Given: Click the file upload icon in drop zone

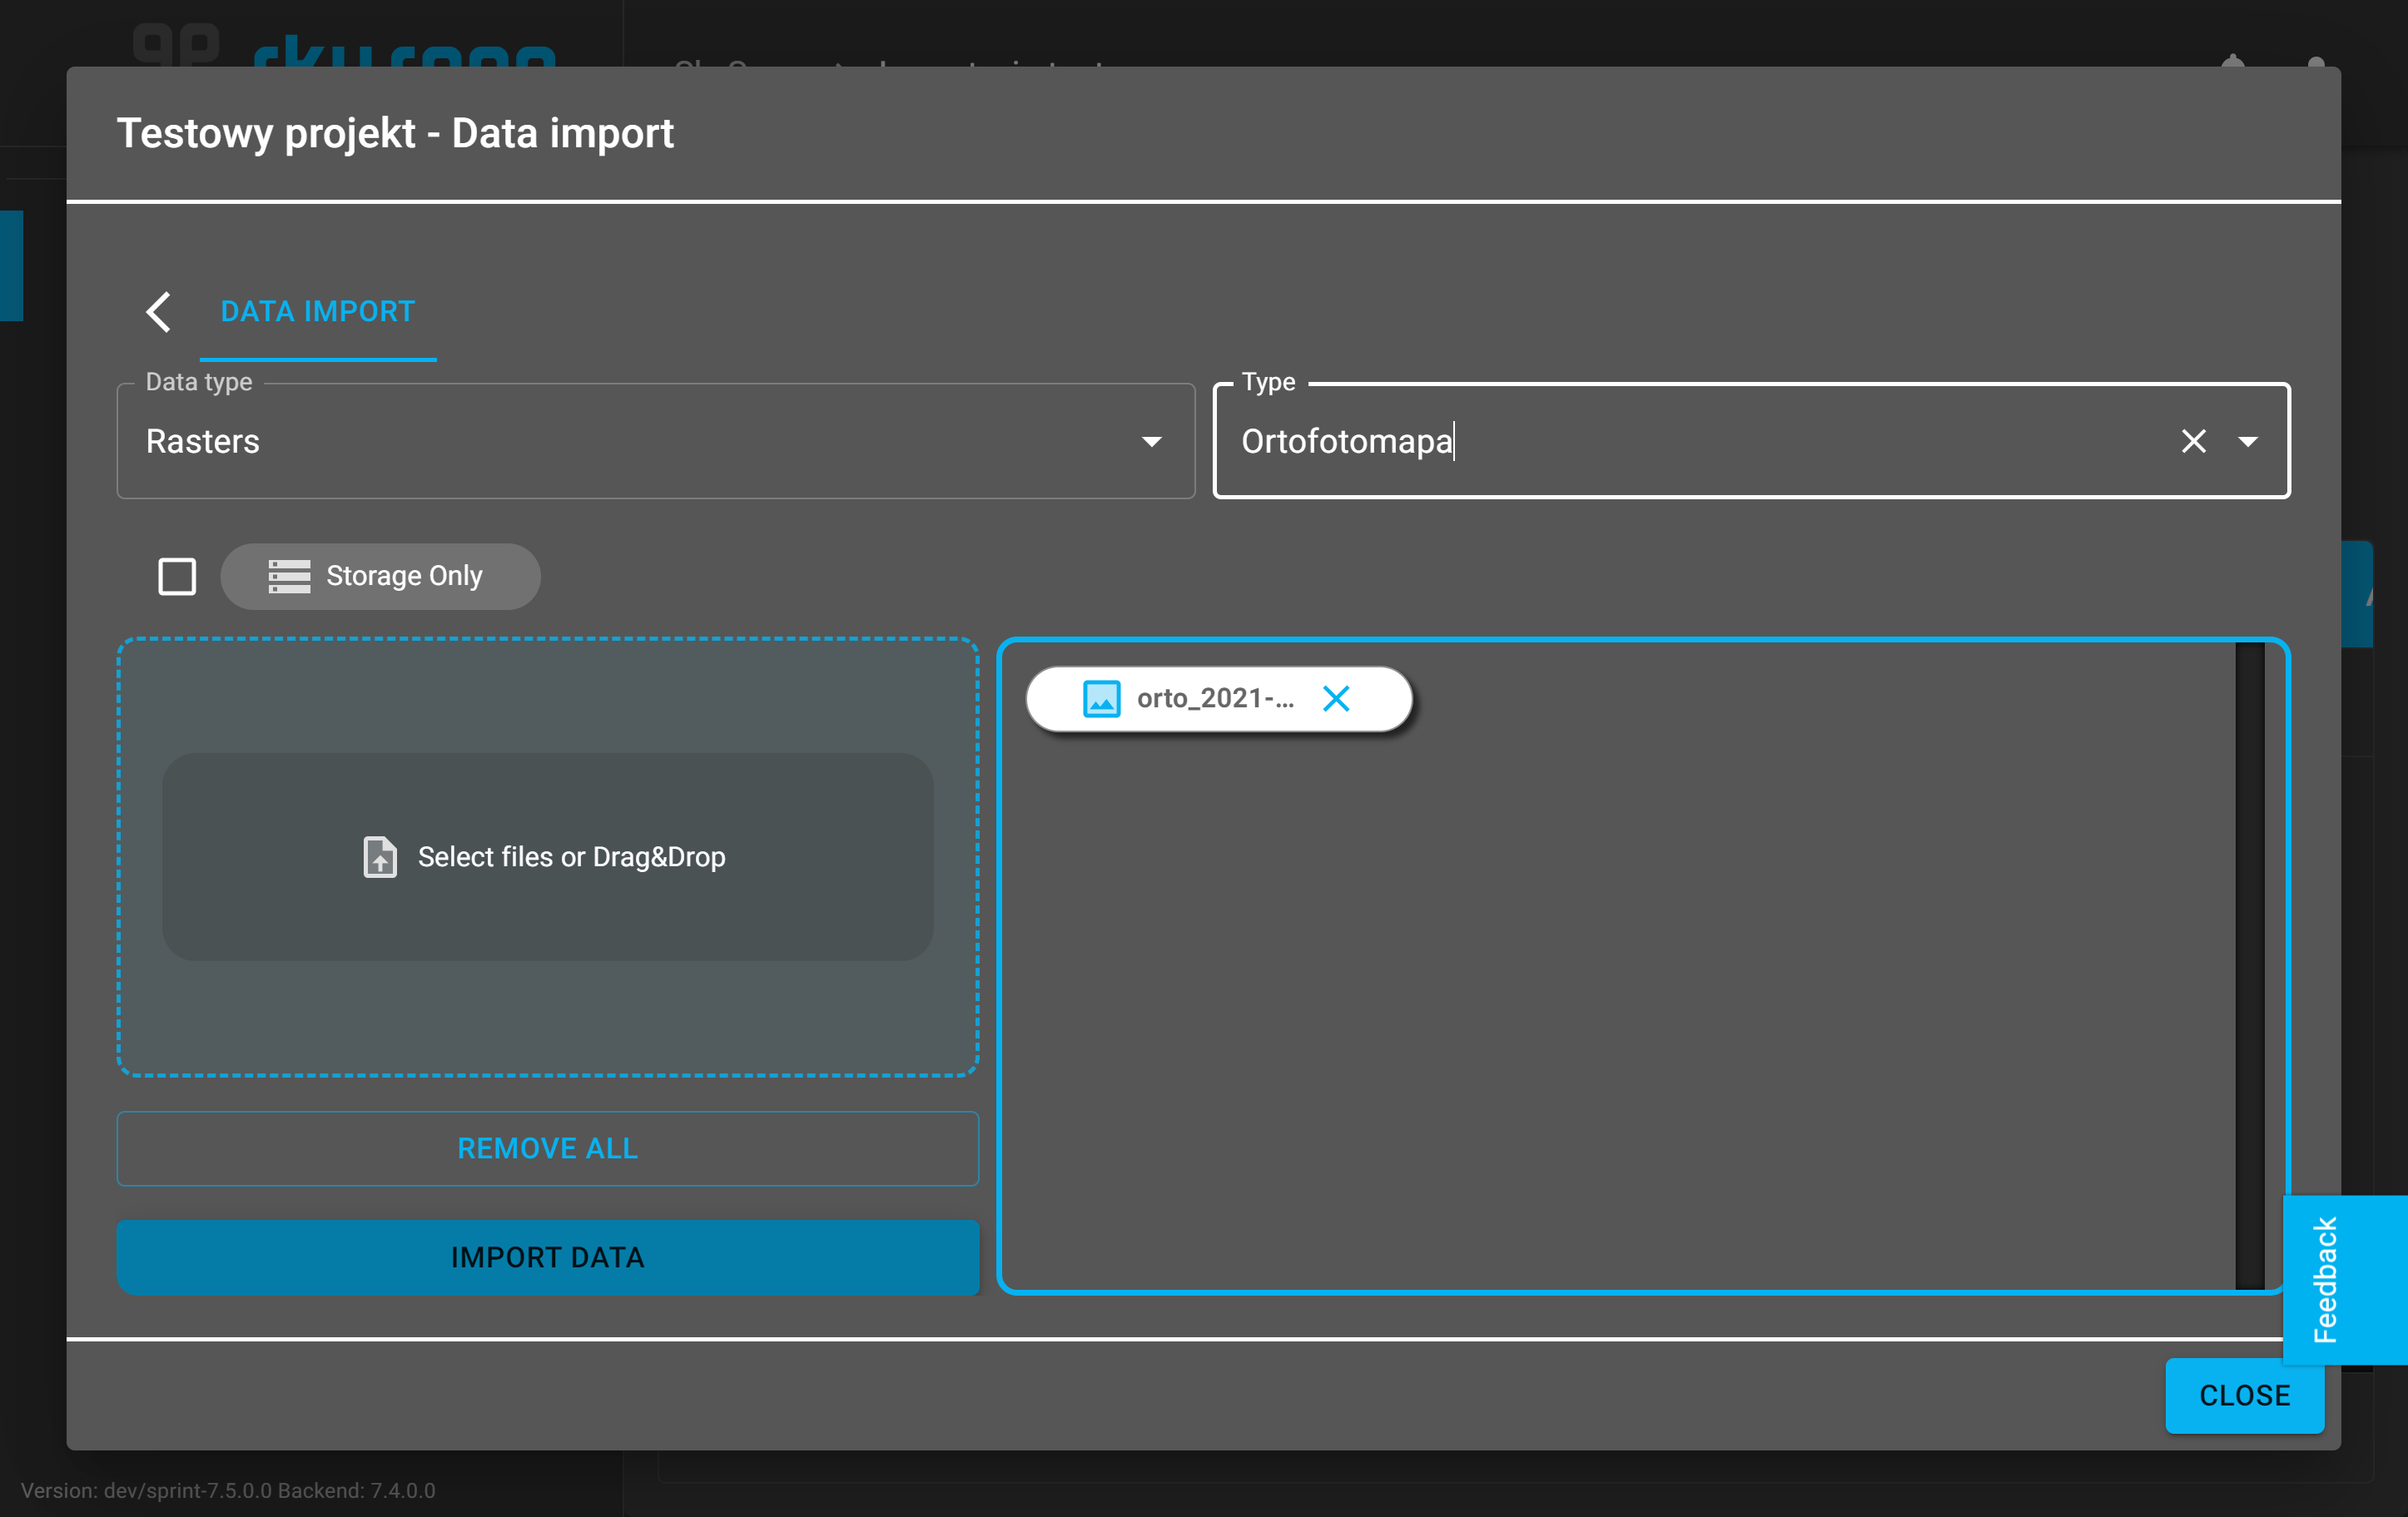Looking at the screenshot, I should tap(379, 857).
